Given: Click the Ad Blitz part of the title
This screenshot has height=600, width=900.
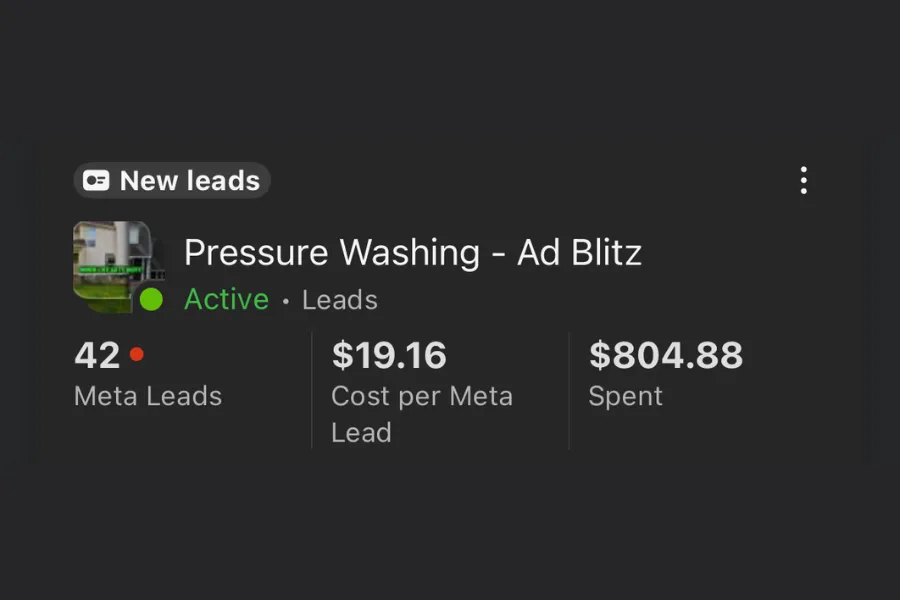Looking at the screenshot, I should 579,253.
